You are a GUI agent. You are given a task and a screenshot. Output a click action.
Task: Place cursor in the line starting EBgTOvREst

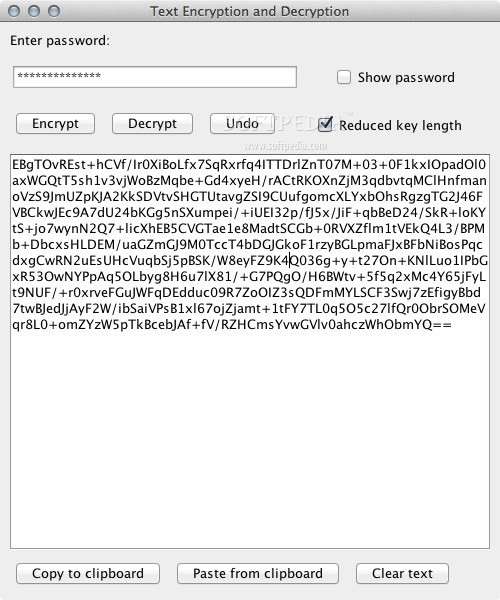(249, 165)
